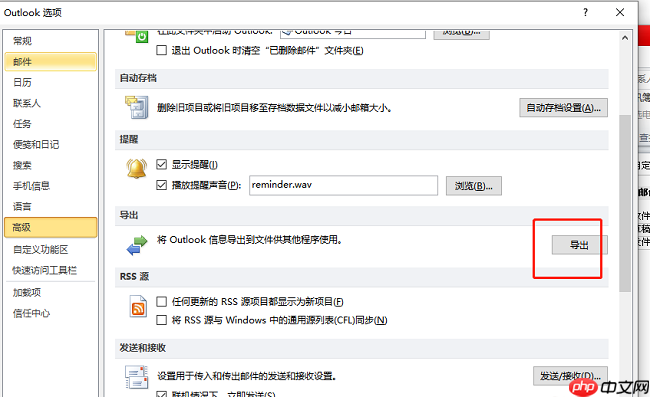Click the 导出 button
This screenshot has height=397, width=650.
[x=579, y=245]
